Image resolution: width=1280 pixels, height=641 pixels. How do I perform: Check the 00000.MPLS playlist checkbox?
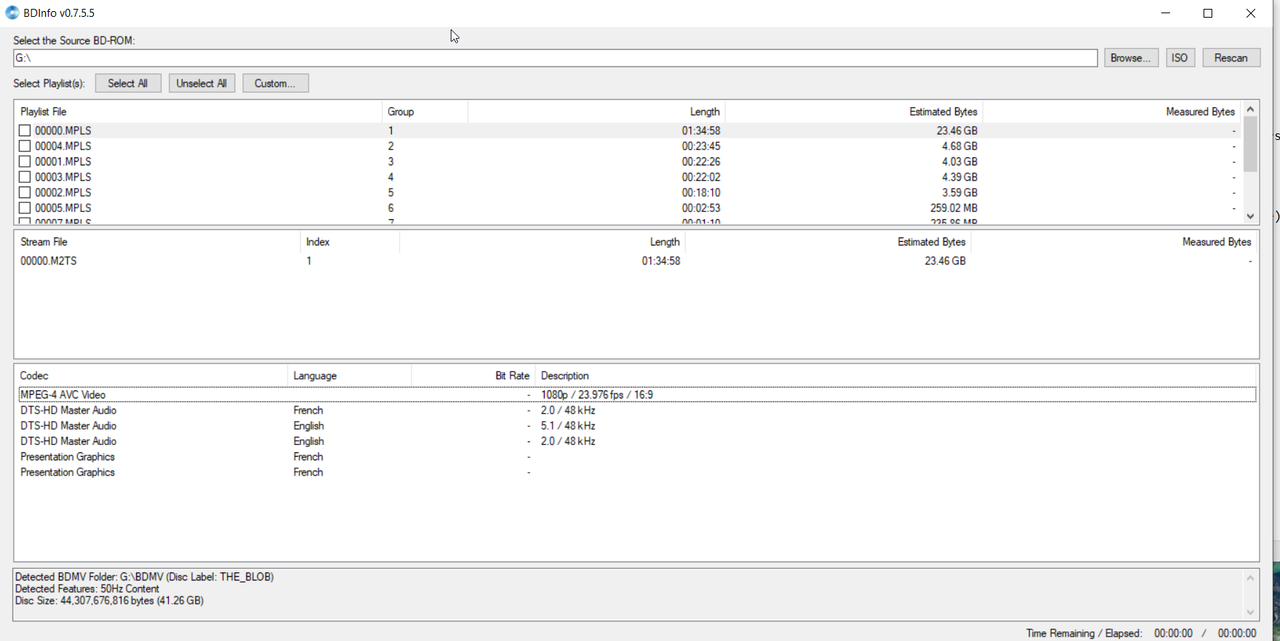point(25,131)
